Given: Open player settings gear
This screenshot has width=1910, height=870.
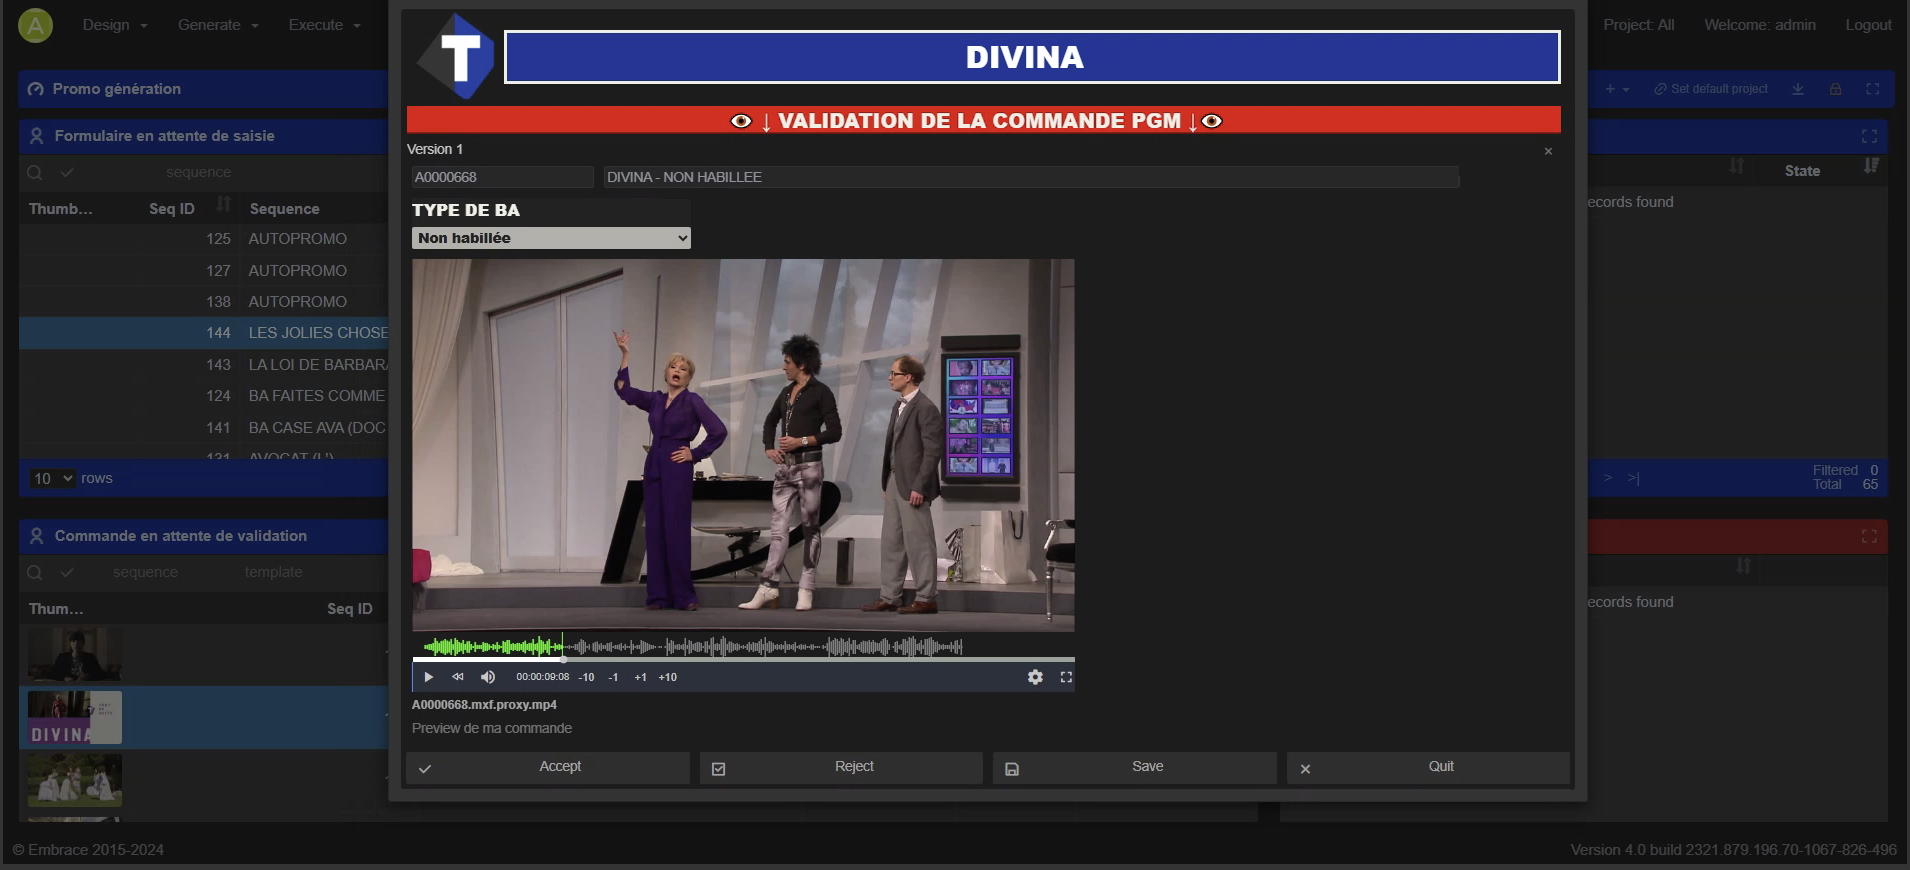Looking at the screenshot, I should [x=1035, y=677].
